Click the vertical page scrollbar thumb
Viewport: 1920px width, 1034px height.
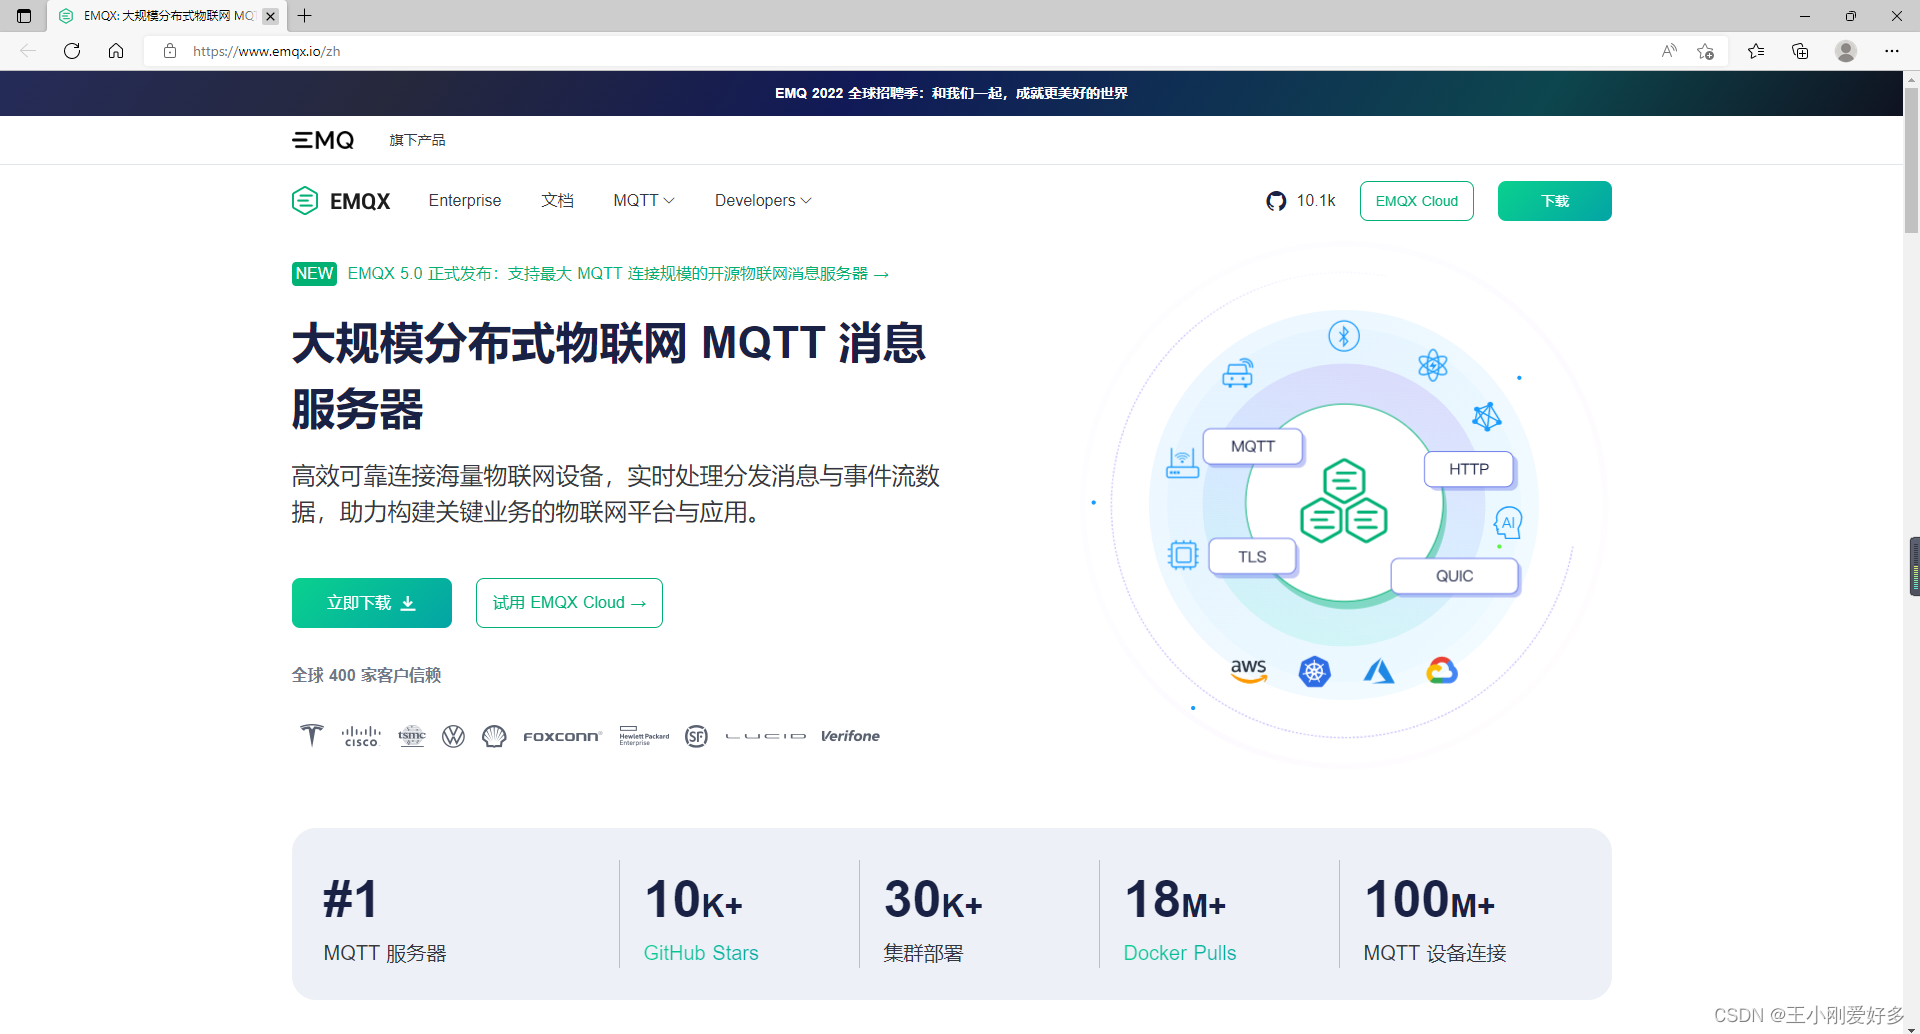pyautogui.click(x=1911, y=160)
